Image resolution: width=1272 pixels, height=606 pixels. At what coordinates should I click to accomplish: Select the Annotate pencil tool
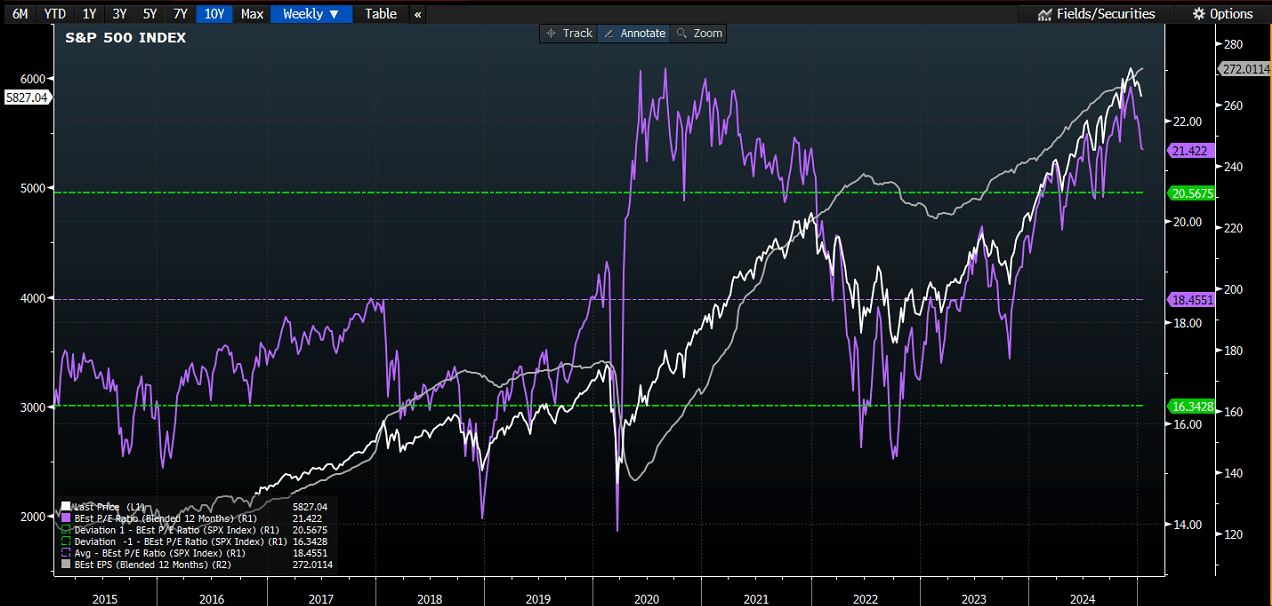(x=633, y=33)
